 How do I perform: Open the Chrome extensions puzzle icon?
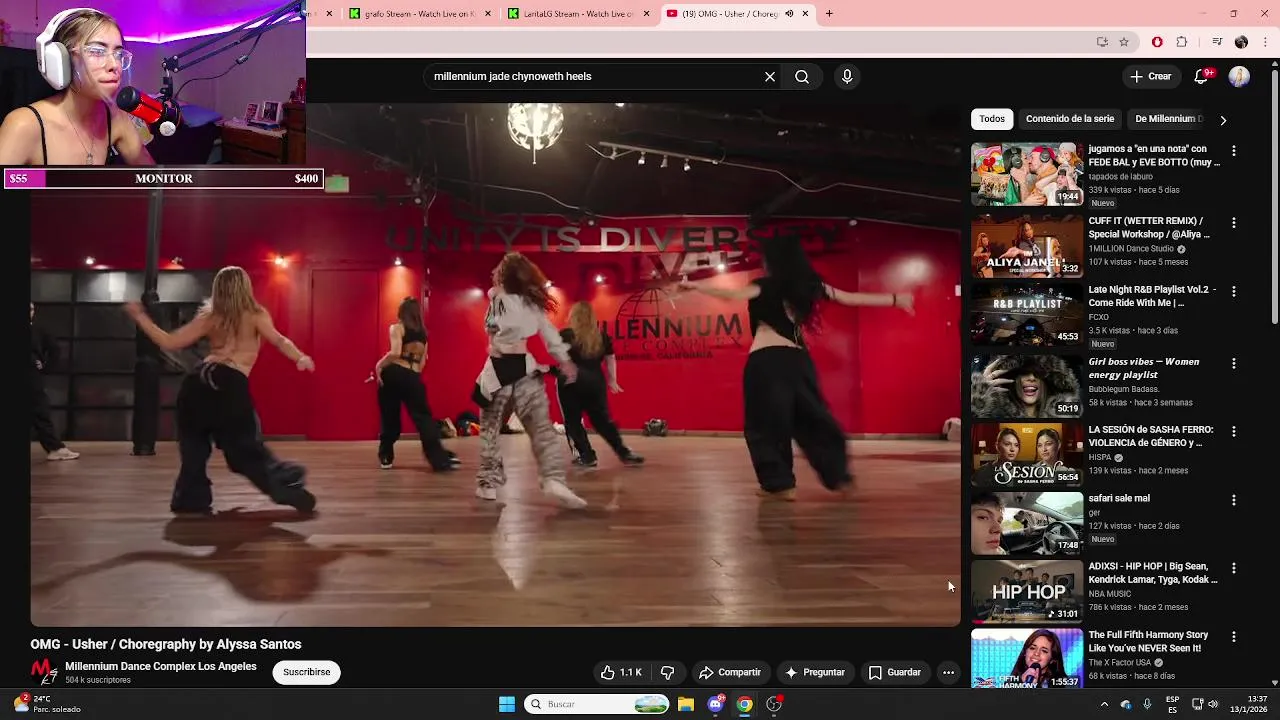pos(1182,42)
